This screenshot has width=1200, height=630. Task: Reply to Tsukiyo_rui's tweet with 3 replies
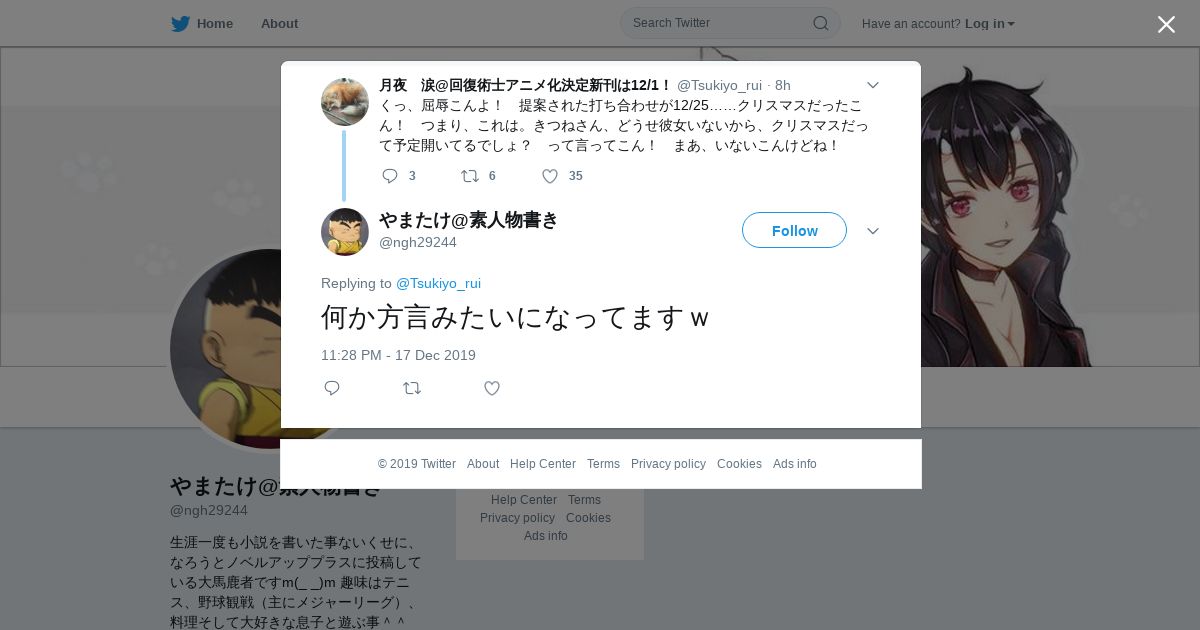[390, 176]
